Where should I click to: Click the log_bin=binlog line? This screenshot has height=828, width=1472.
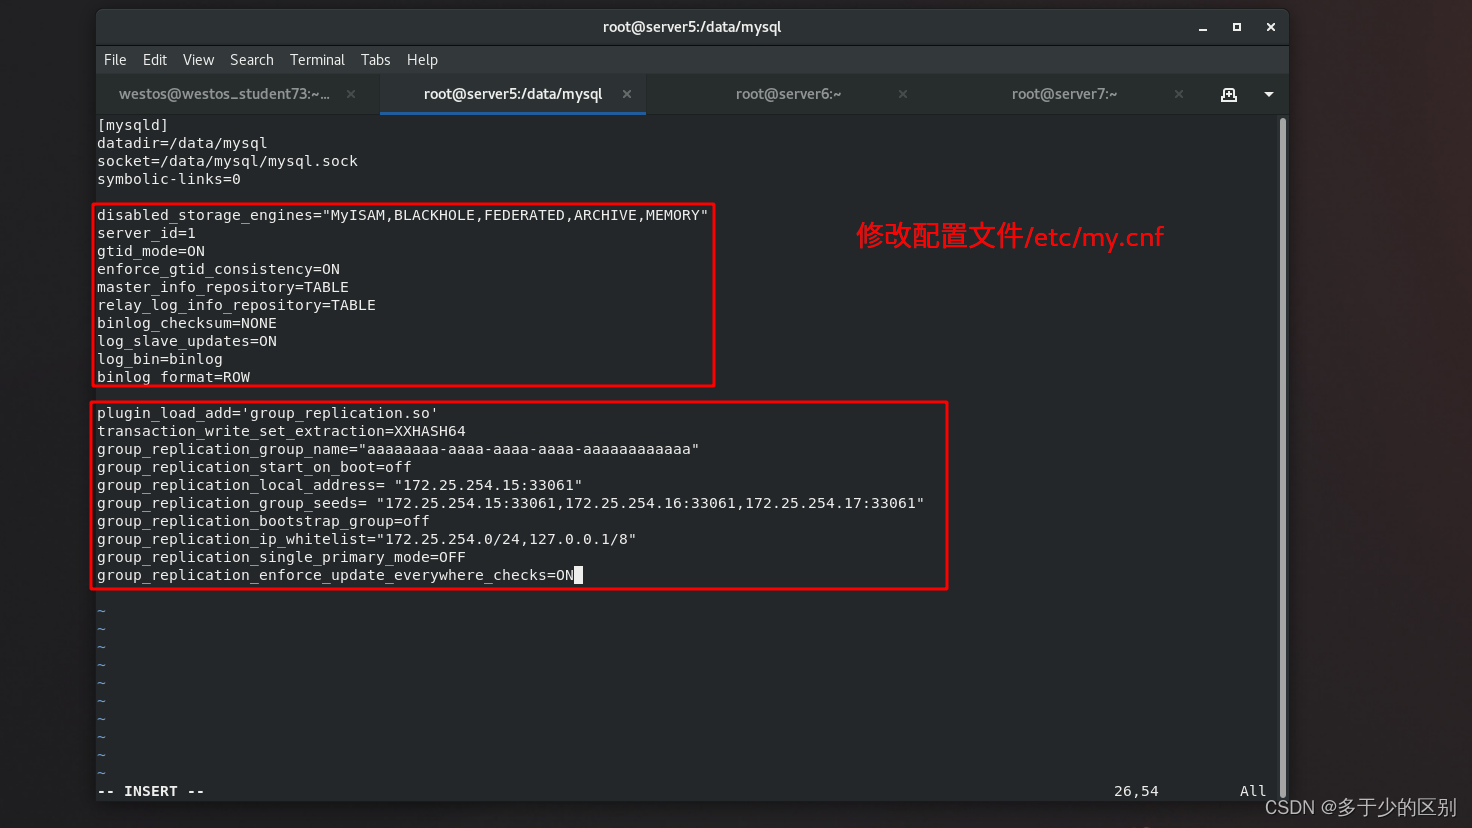click(x=160, y=359)
